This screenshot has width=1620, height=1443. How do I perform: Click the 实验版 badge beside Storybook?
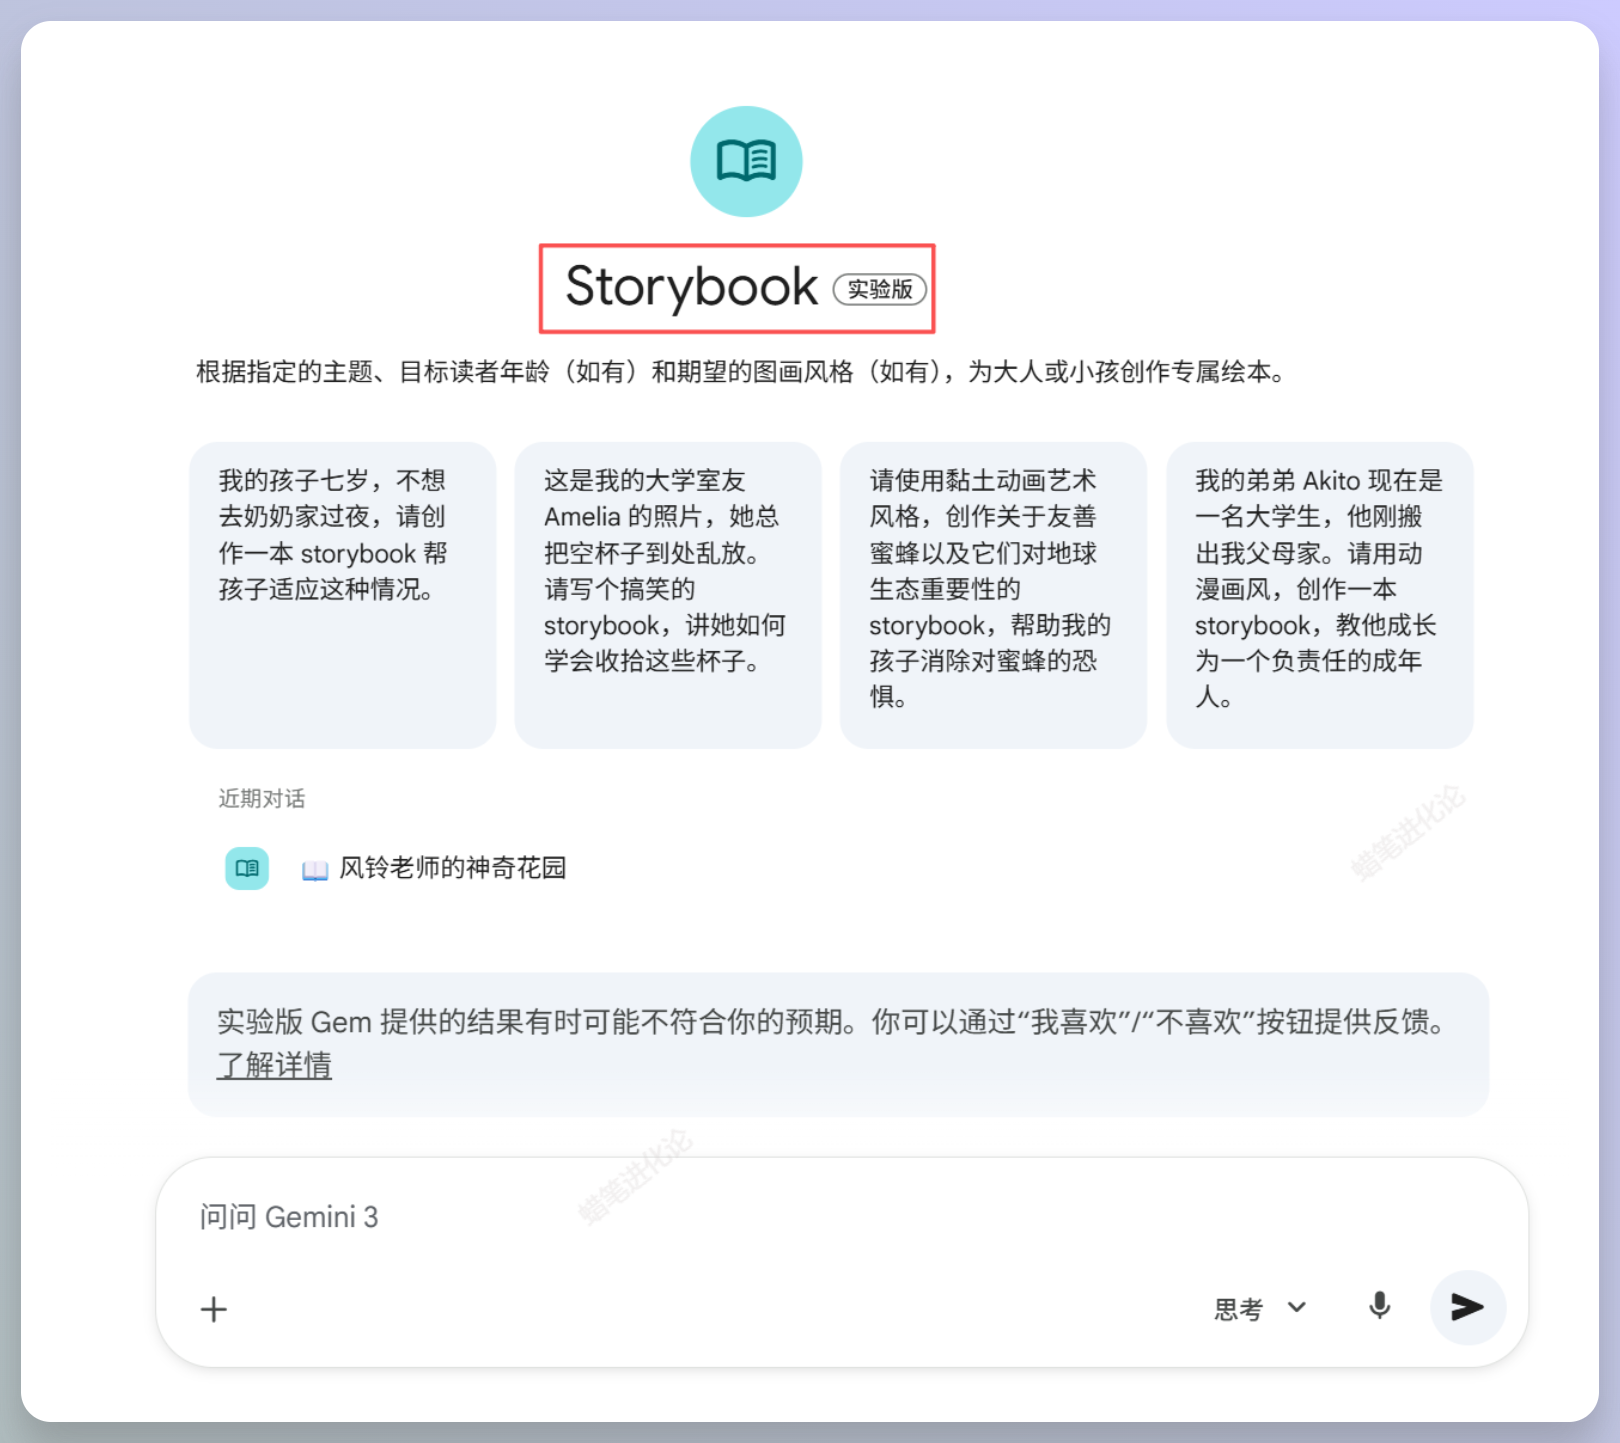pyautogui.click(x=881, y=290)
